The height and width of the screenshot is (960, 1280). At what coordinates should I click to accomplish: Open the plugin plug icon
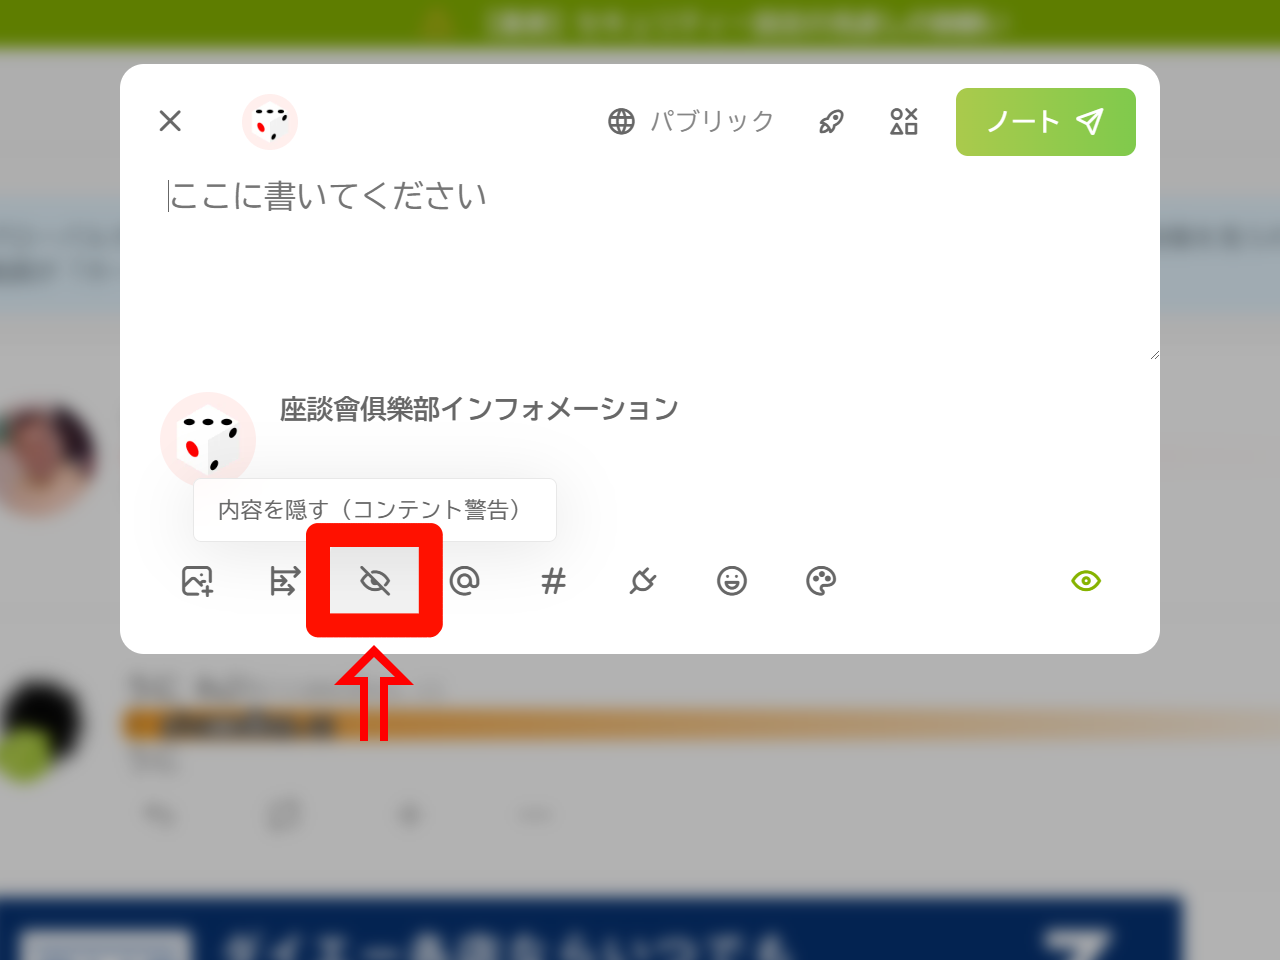pyautogui.click(x=642, y=581)
